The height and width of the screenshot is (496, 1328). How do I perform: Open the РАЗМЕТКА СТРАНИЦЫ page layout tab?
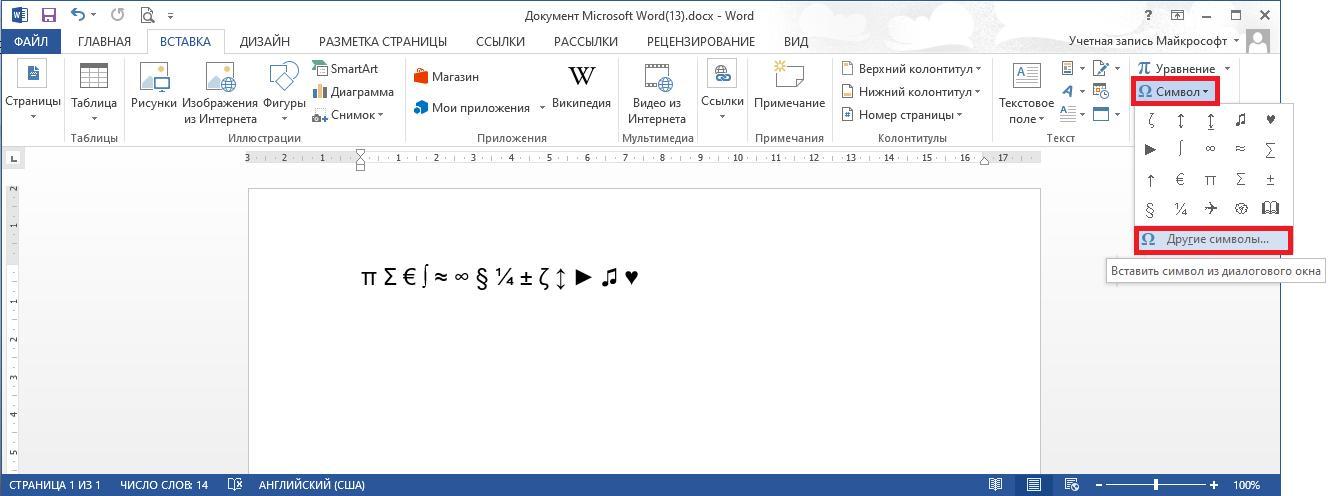pos(383,41)
